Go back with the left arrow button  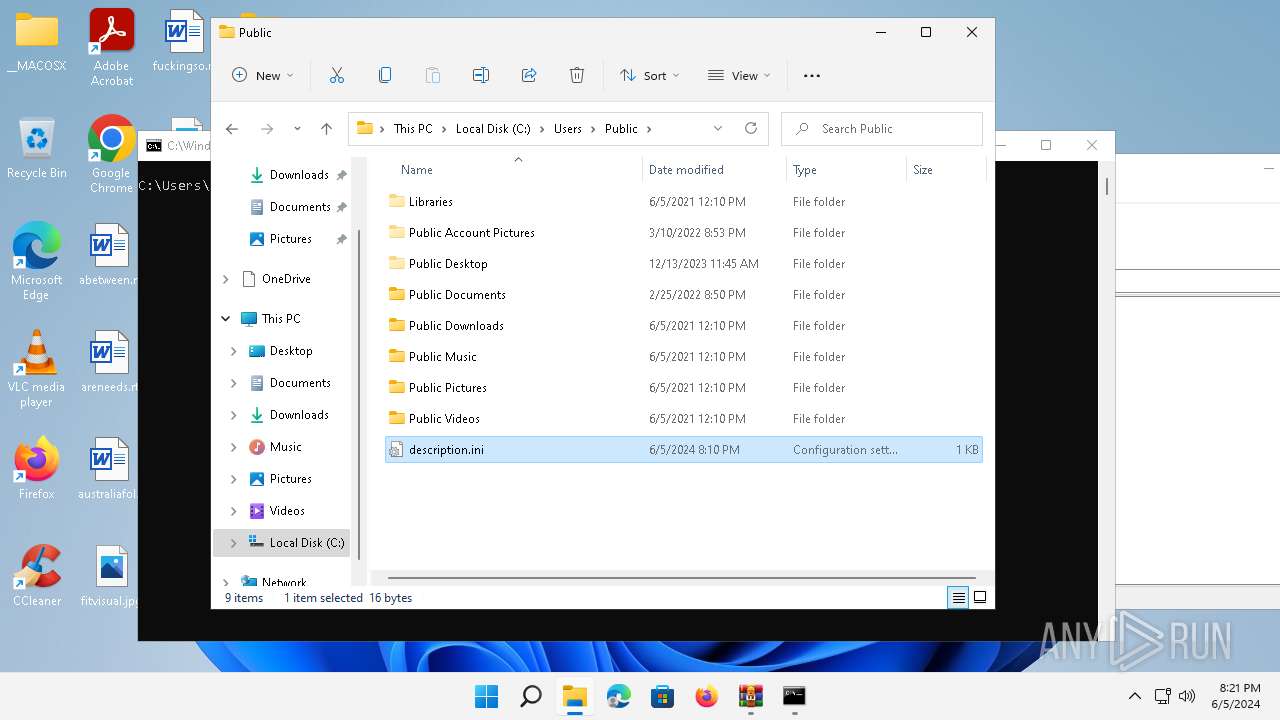(x=232, y=129)
